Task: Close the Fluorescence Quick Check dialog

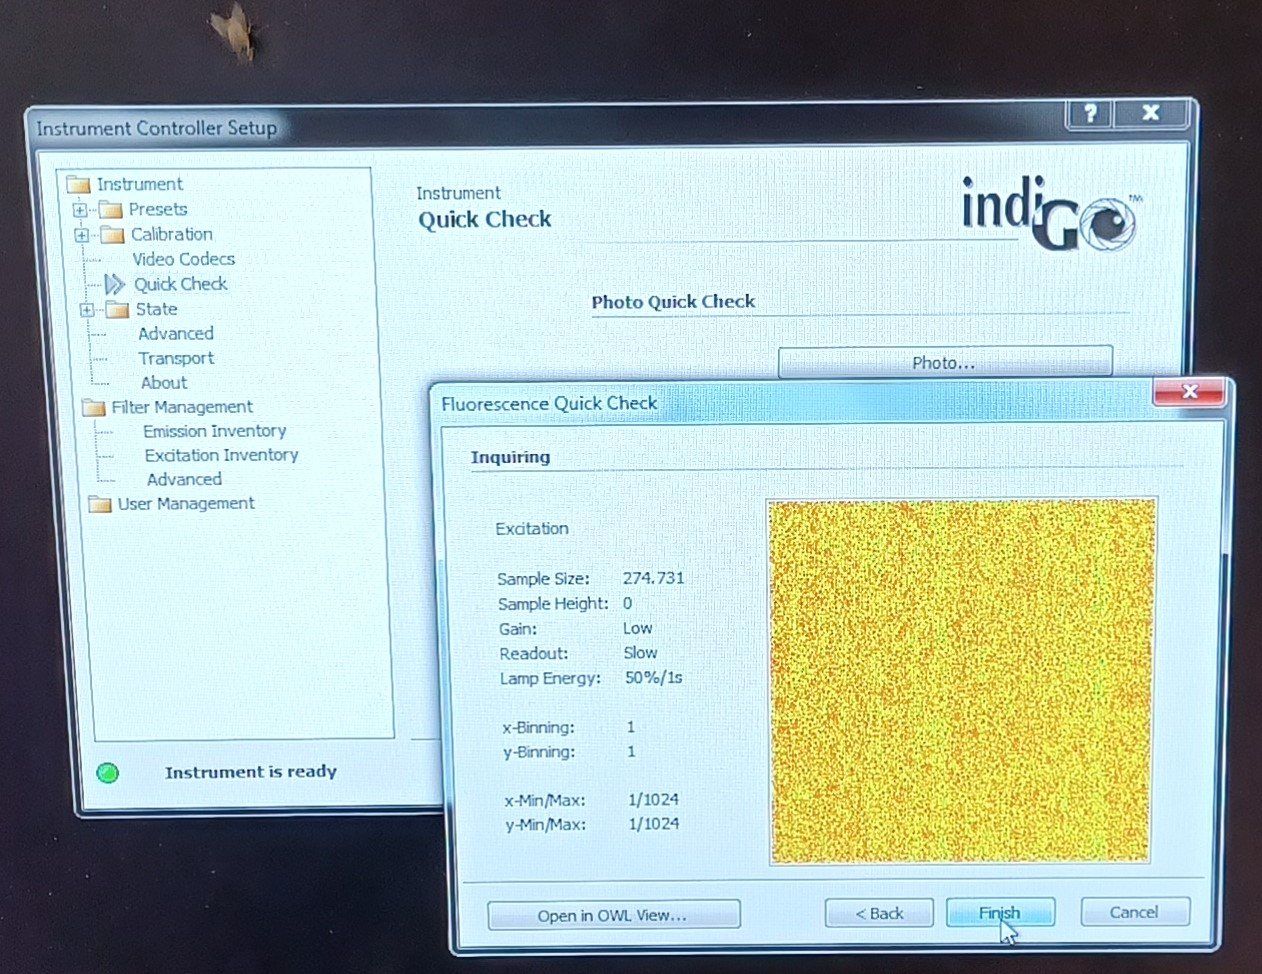Action: [x=1190, y=392]
